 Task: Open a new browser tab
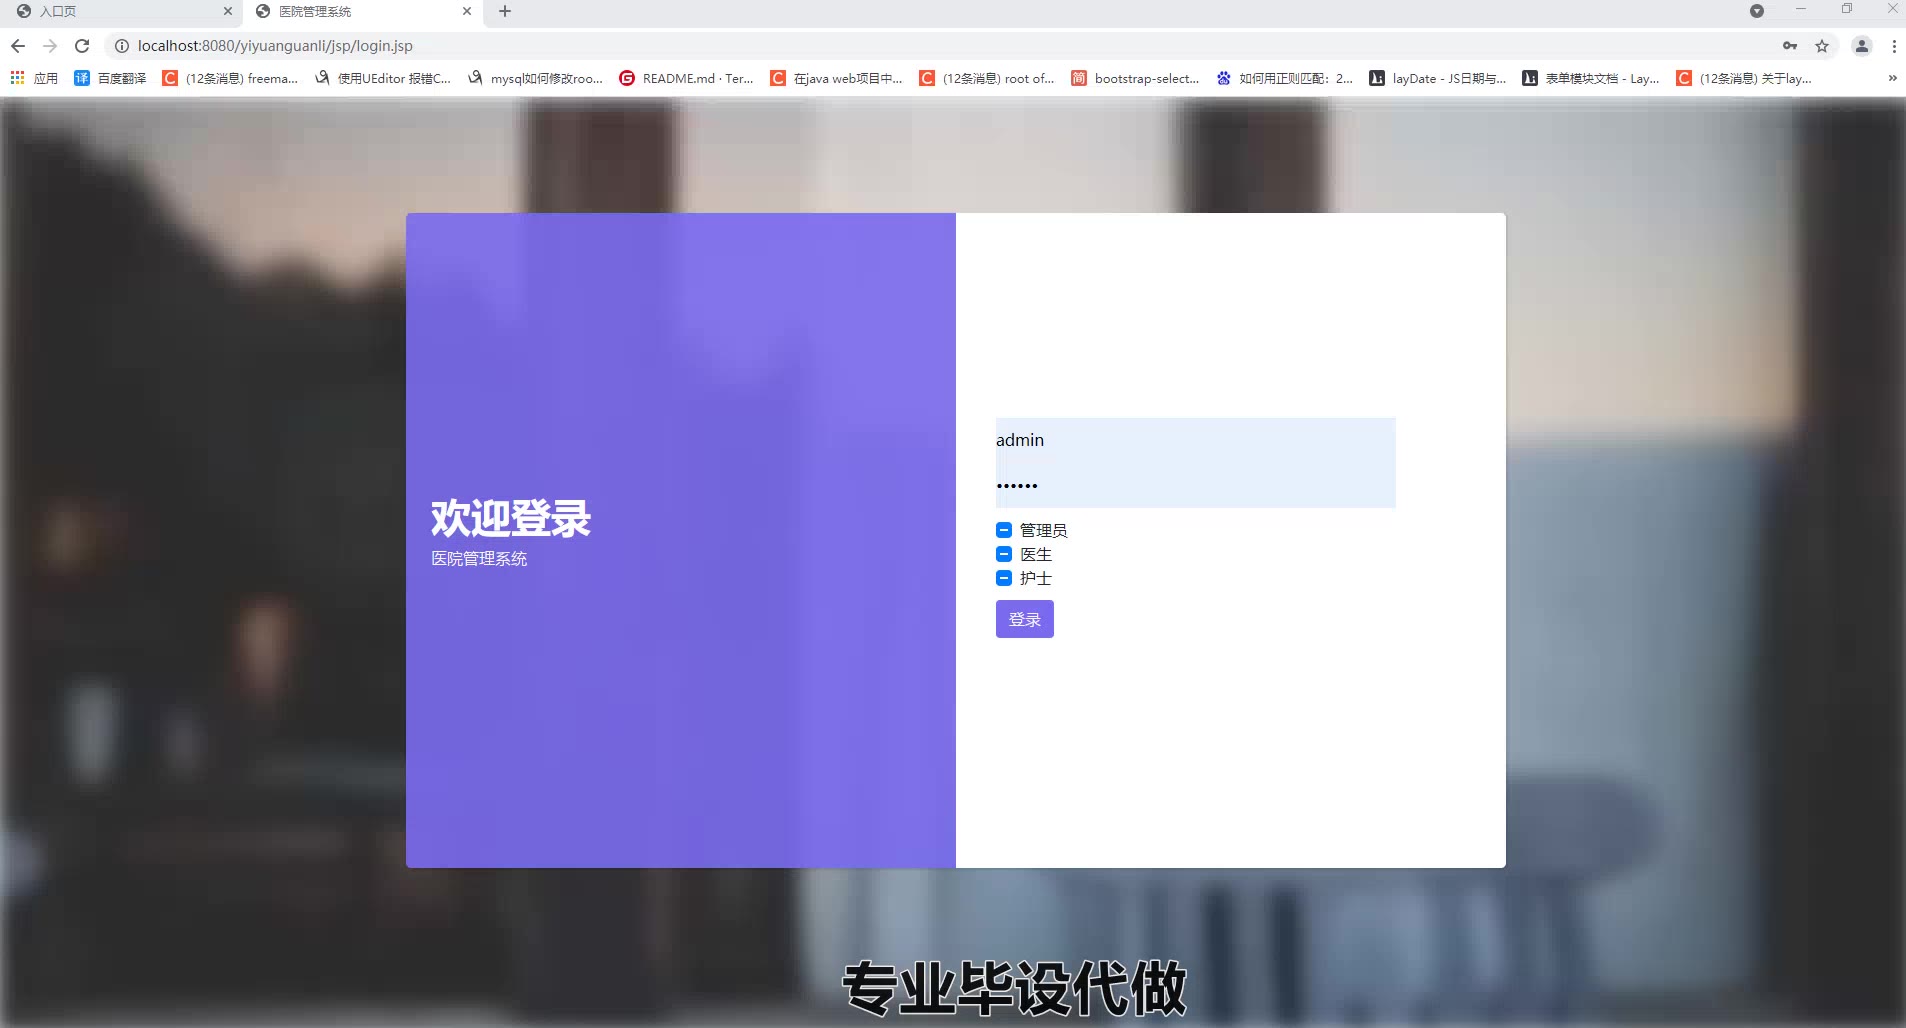(x=505, y=11)
